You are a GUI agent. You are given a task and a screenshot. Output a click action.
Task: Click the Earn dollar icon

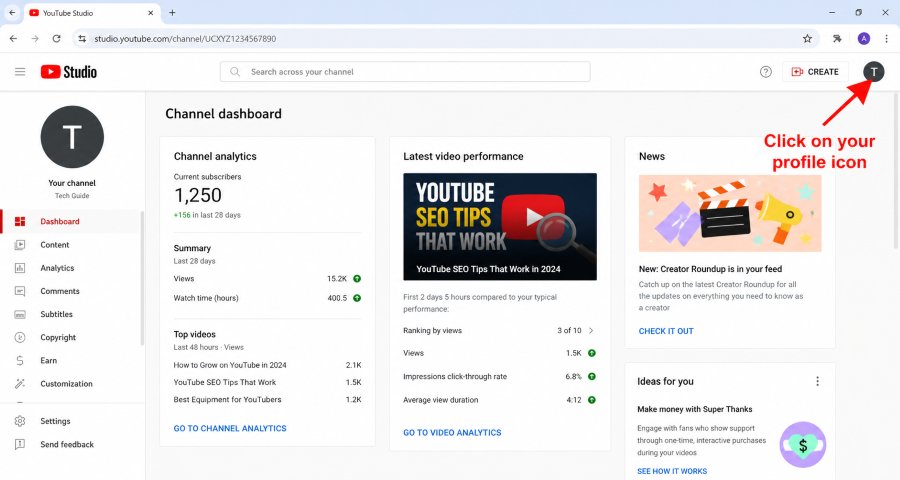point(20,361)
